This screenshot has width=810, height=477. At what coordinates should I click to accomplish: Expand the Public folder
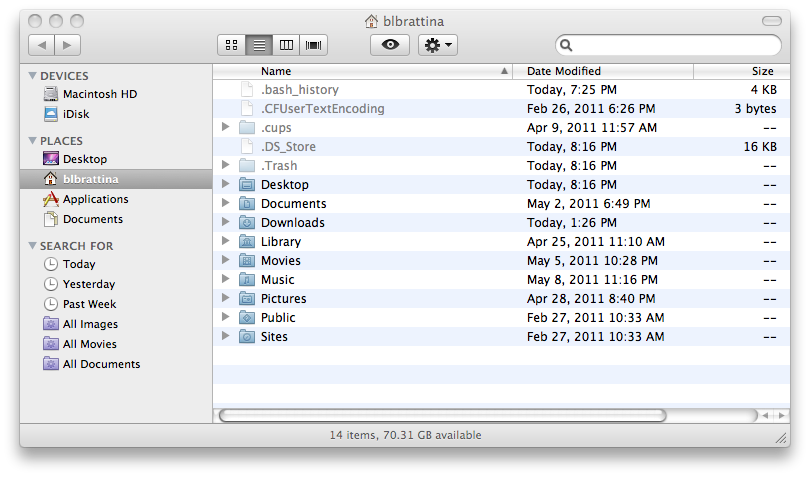tap(225, 317)
